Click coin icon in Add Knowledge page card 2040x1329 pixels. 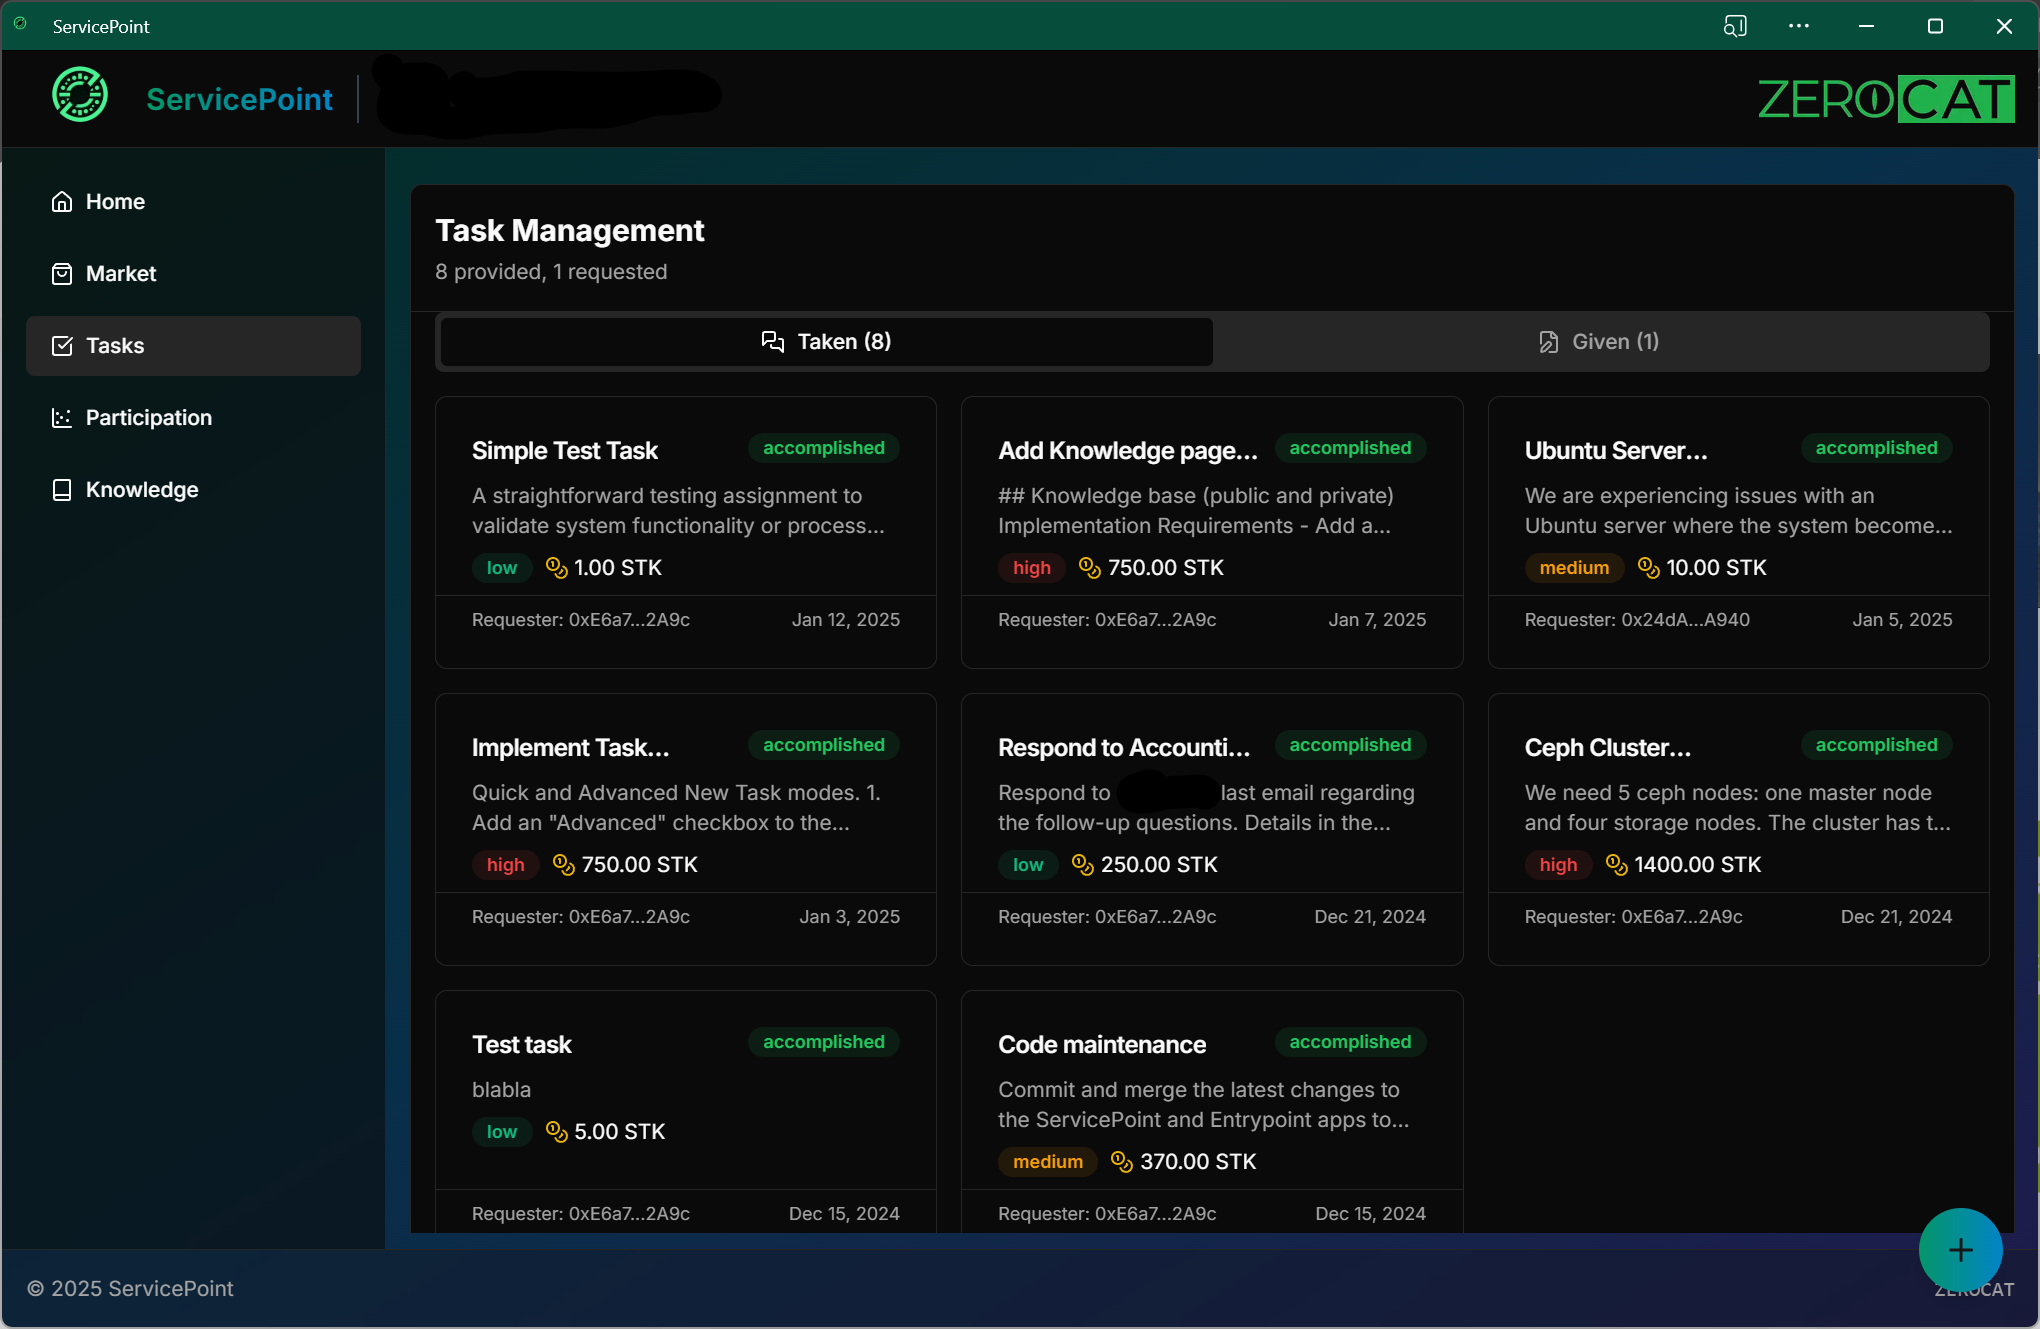click(1090, 568)
